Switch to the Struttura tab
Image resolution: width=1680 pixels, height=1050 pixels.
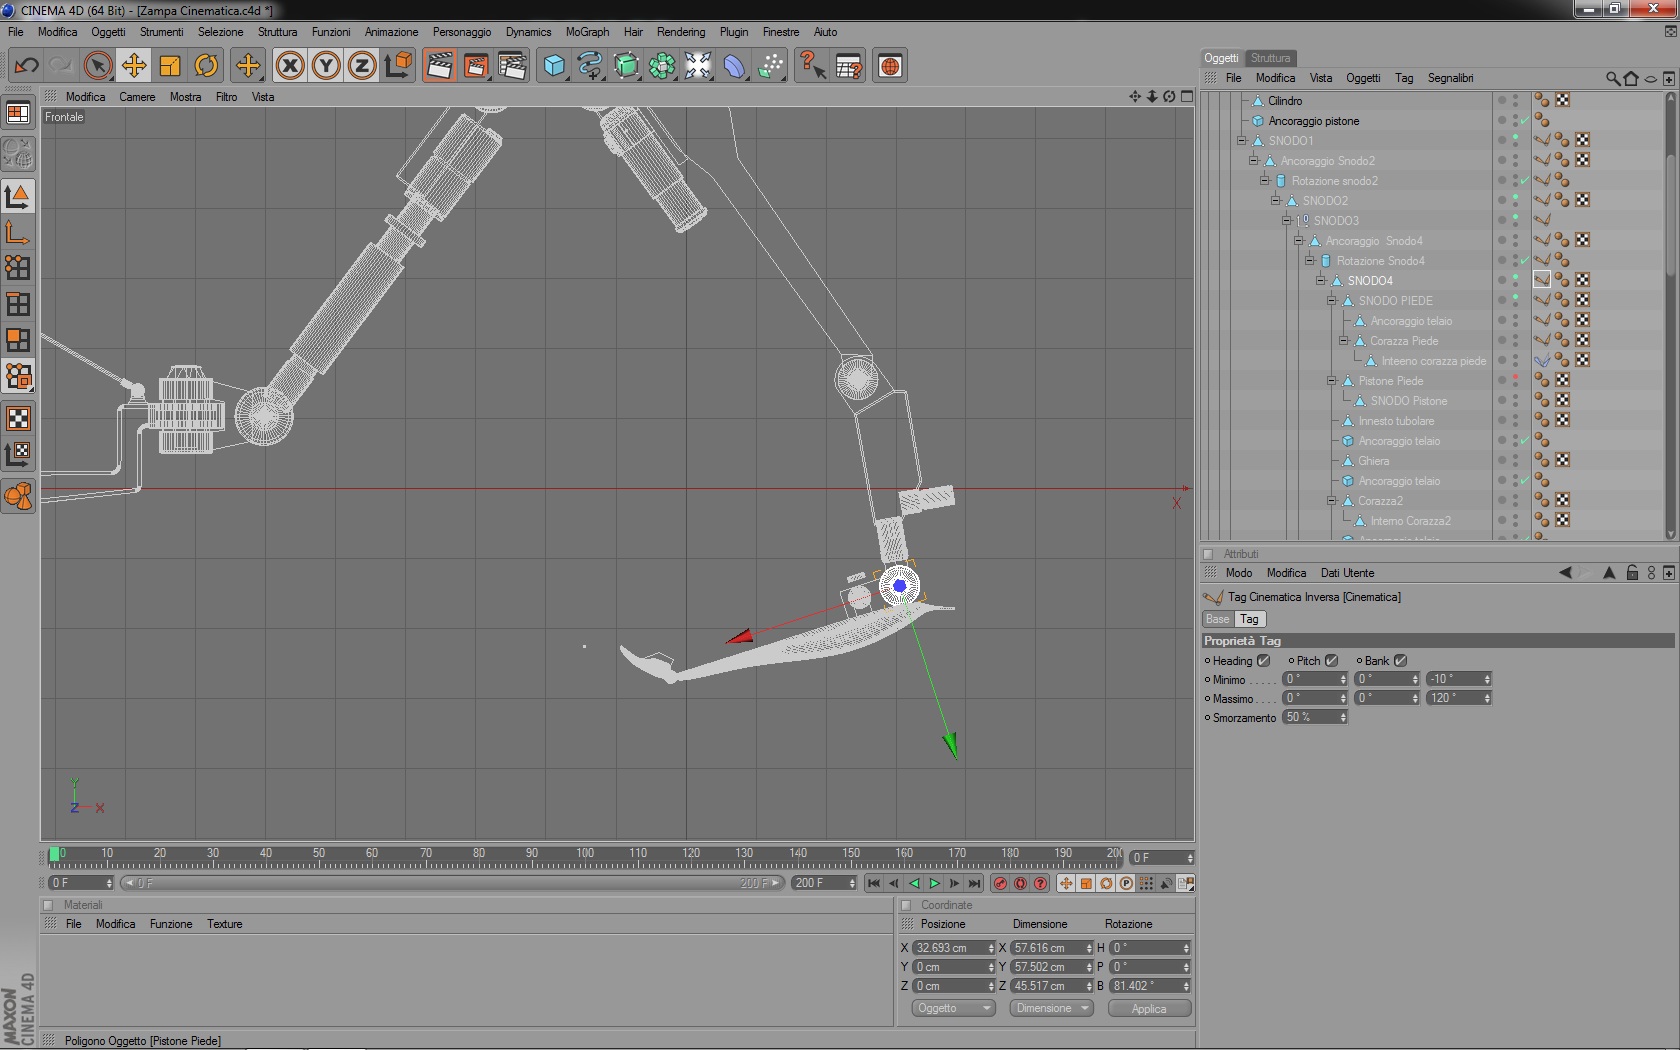tap(1270, 58)
